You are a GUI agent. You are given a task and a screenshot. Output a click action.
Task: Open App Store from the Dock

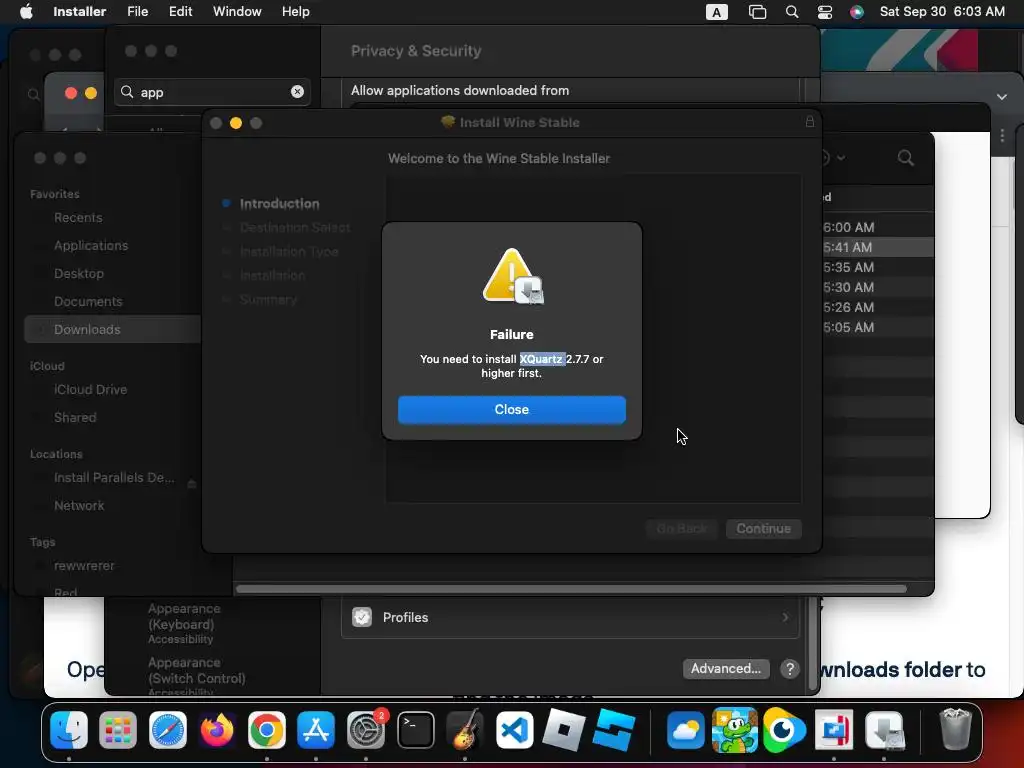[316, 729]
